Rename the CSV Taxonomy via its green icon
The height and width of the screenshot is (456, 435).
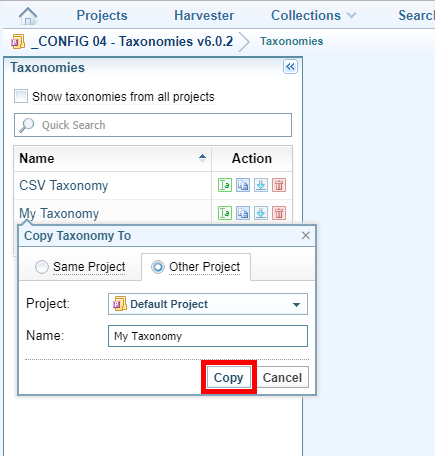pos(225,185)
